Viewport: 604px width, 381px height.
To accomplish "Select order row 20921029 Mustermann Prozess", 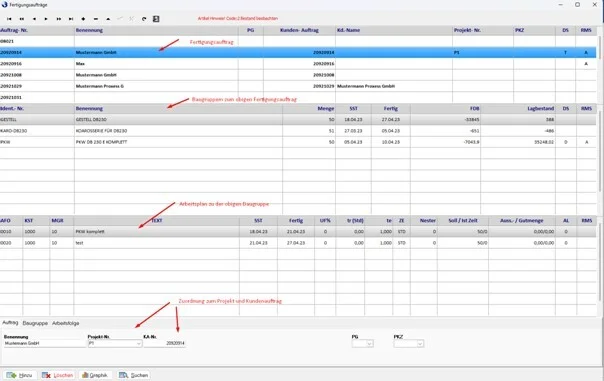I will pos(298,86).
